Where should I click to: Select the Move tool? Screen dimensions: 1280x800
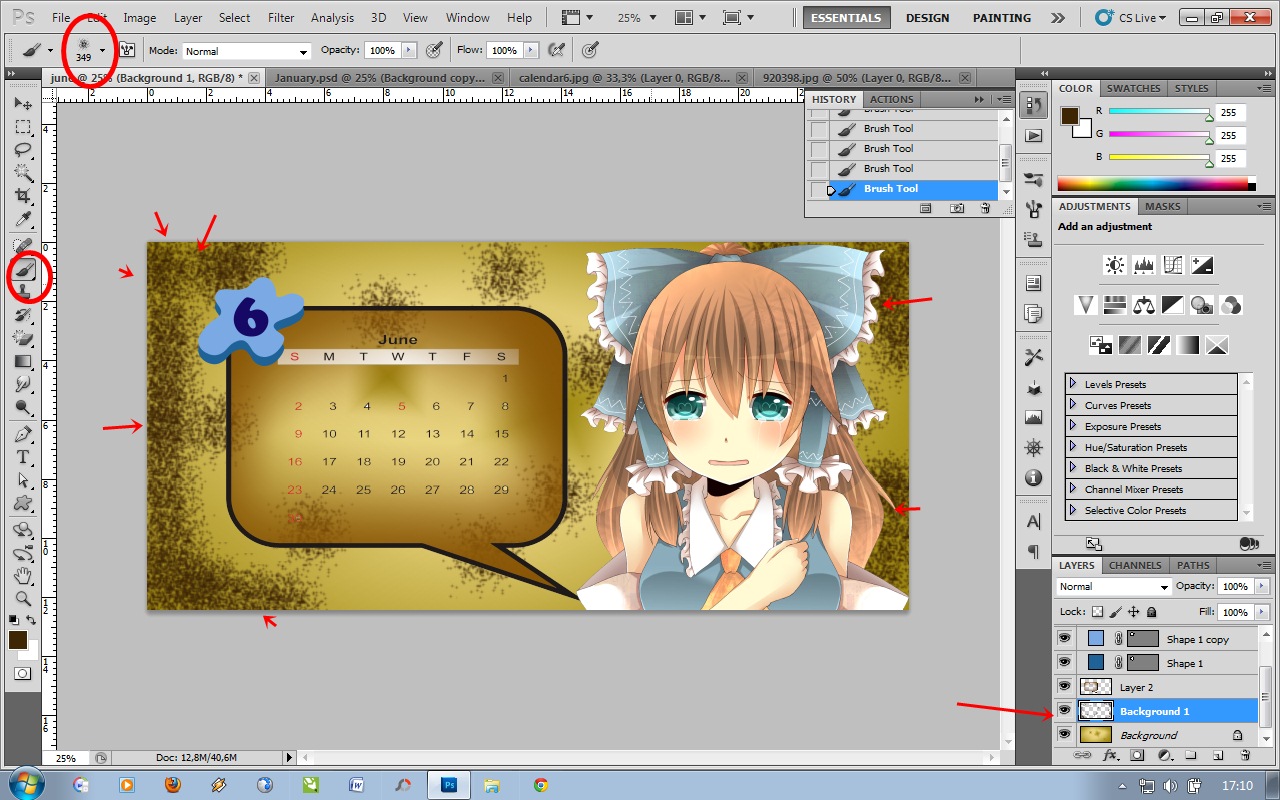tap(24, 104)
